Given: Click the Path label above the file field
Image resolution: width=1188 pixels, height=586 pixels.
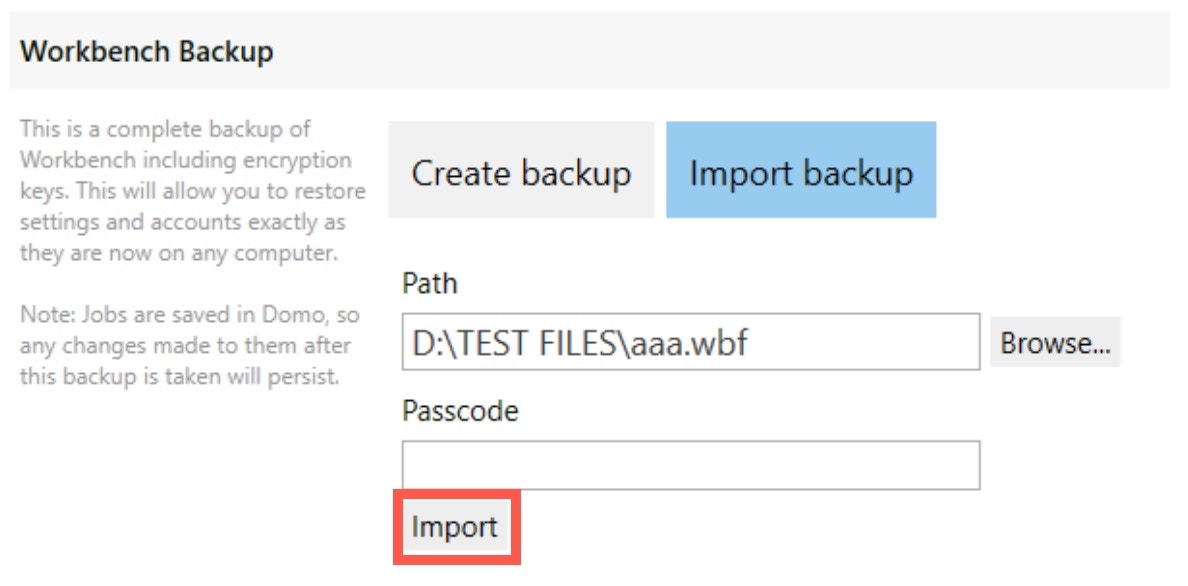Looking at the screenshot, I should coord(428,283).
